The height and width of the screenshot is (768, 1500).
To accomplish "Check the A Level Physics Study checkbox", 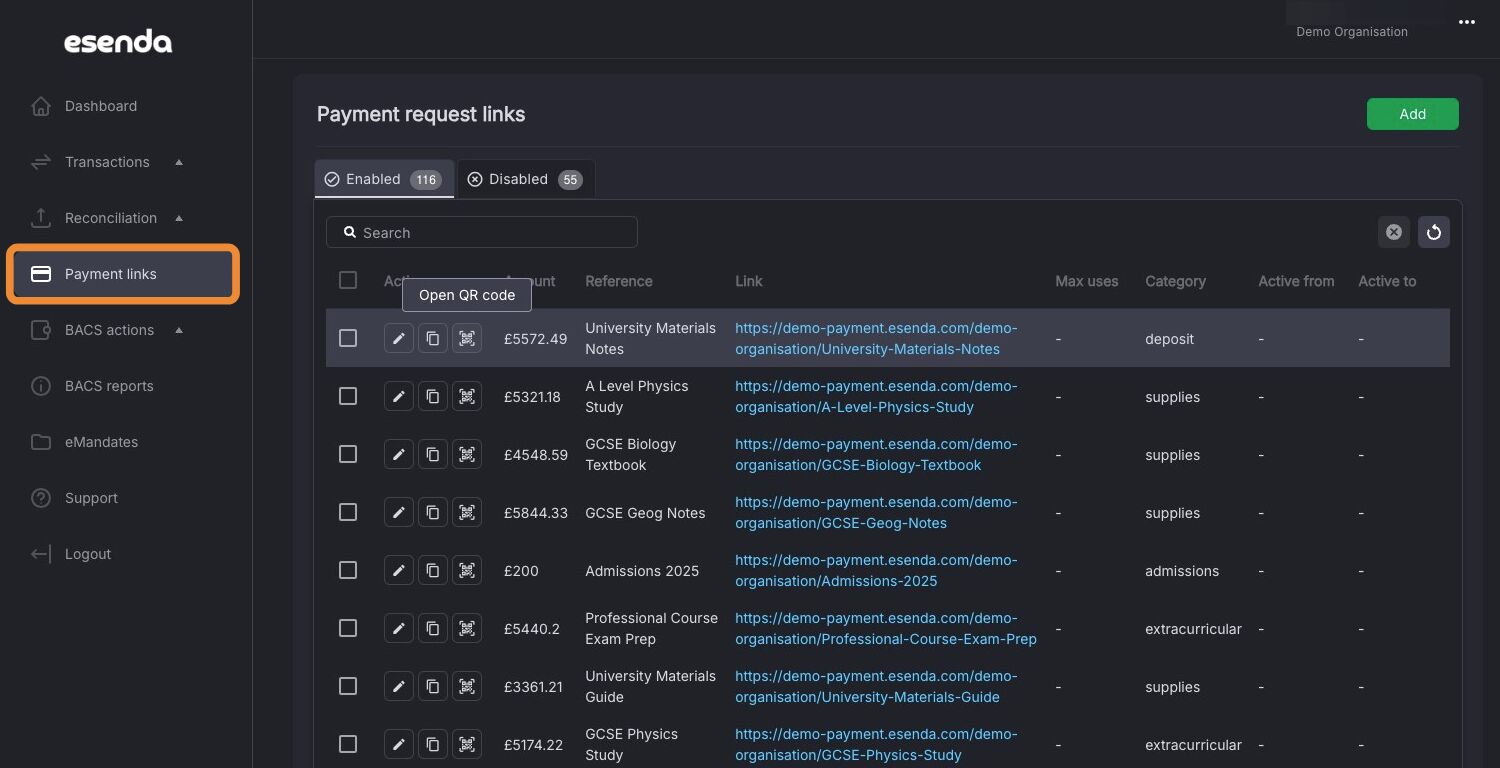I will [348, 397].
